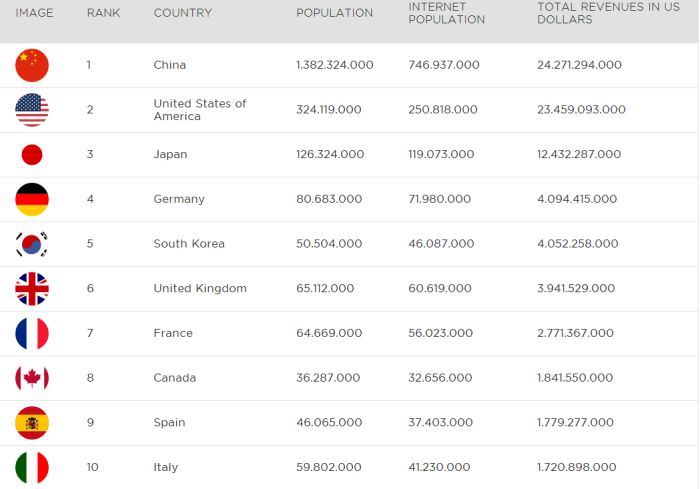Click the Spain flag icon

(x=32, y=422)
